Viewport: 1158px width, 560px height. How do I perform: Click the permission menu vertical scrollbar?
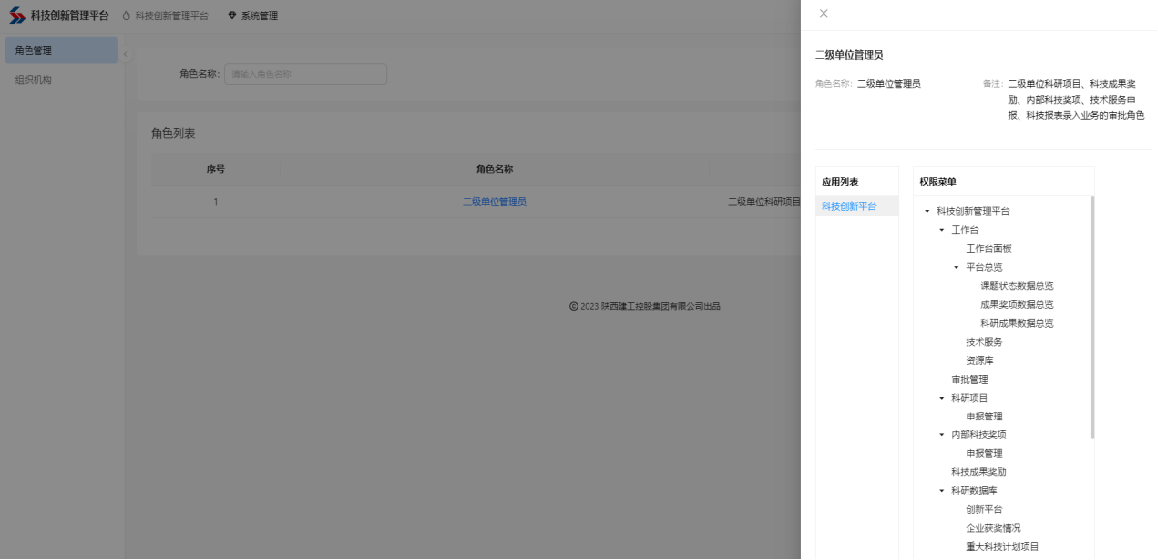pyautogui.click(x=1092, y=318)
